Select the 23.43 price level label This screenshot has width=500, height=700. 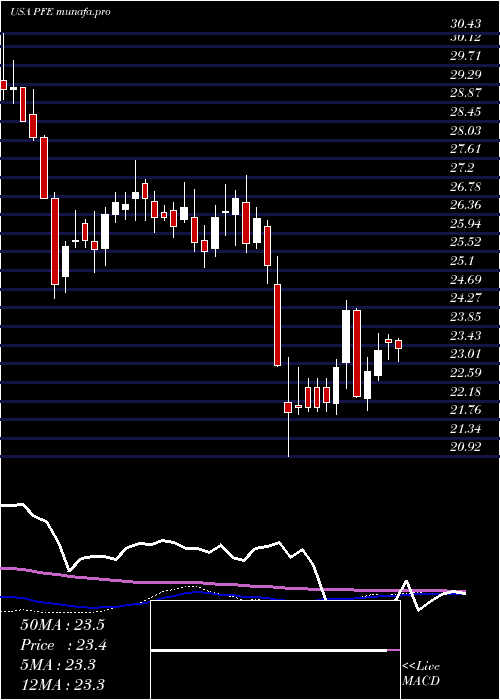466,335
